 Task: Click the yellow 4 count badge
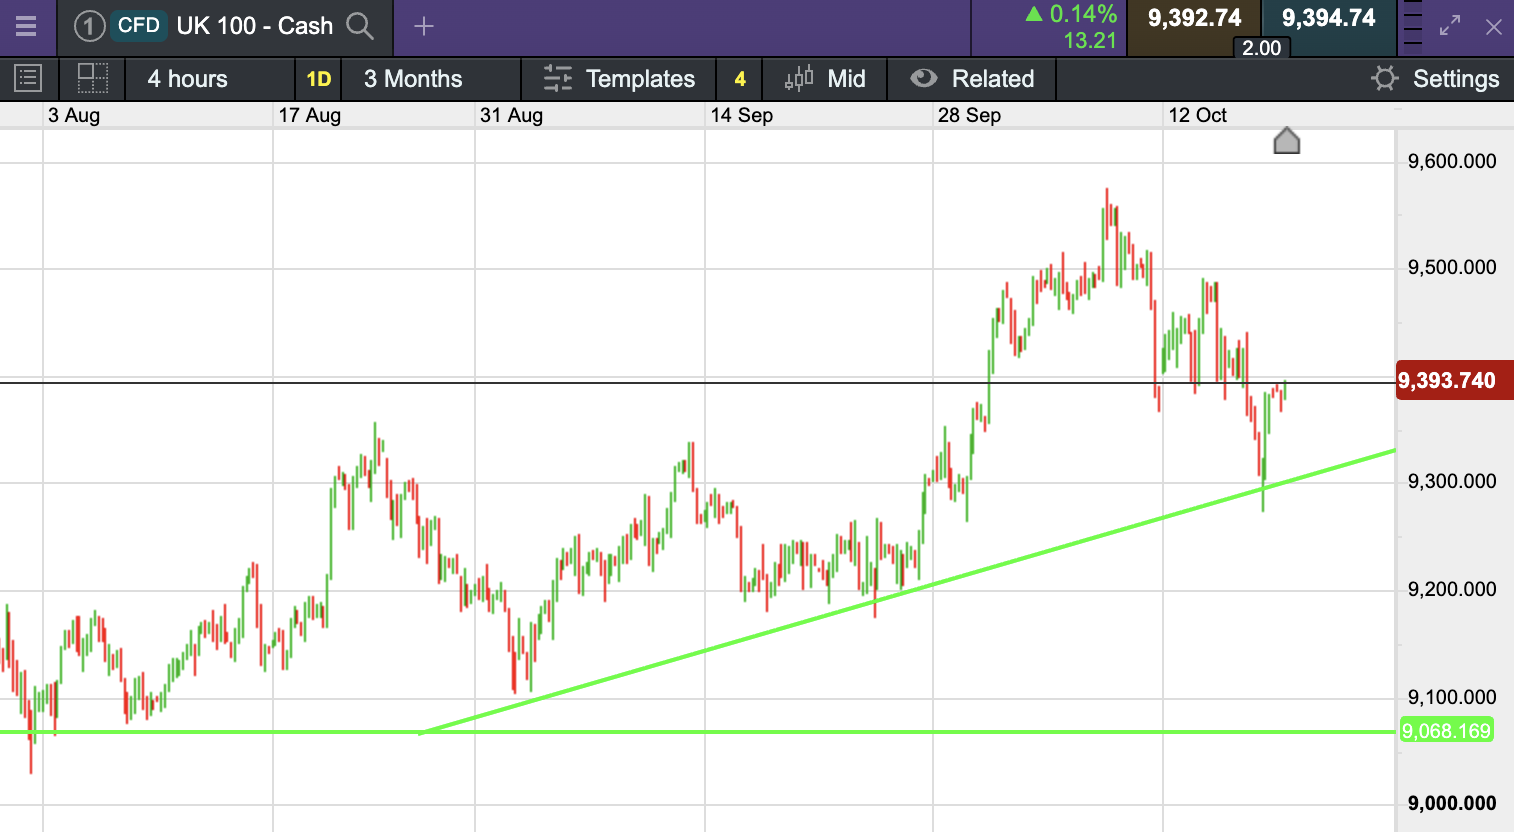click(740, 79)
